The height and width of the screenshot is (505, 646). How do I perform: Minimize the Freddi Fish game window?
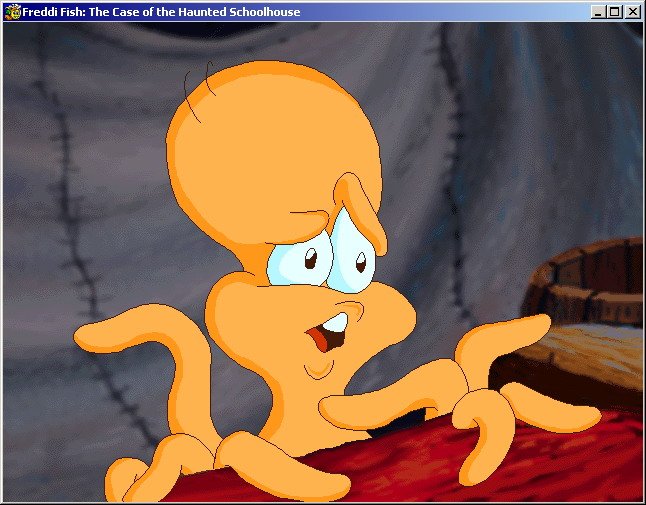point(598,12)
